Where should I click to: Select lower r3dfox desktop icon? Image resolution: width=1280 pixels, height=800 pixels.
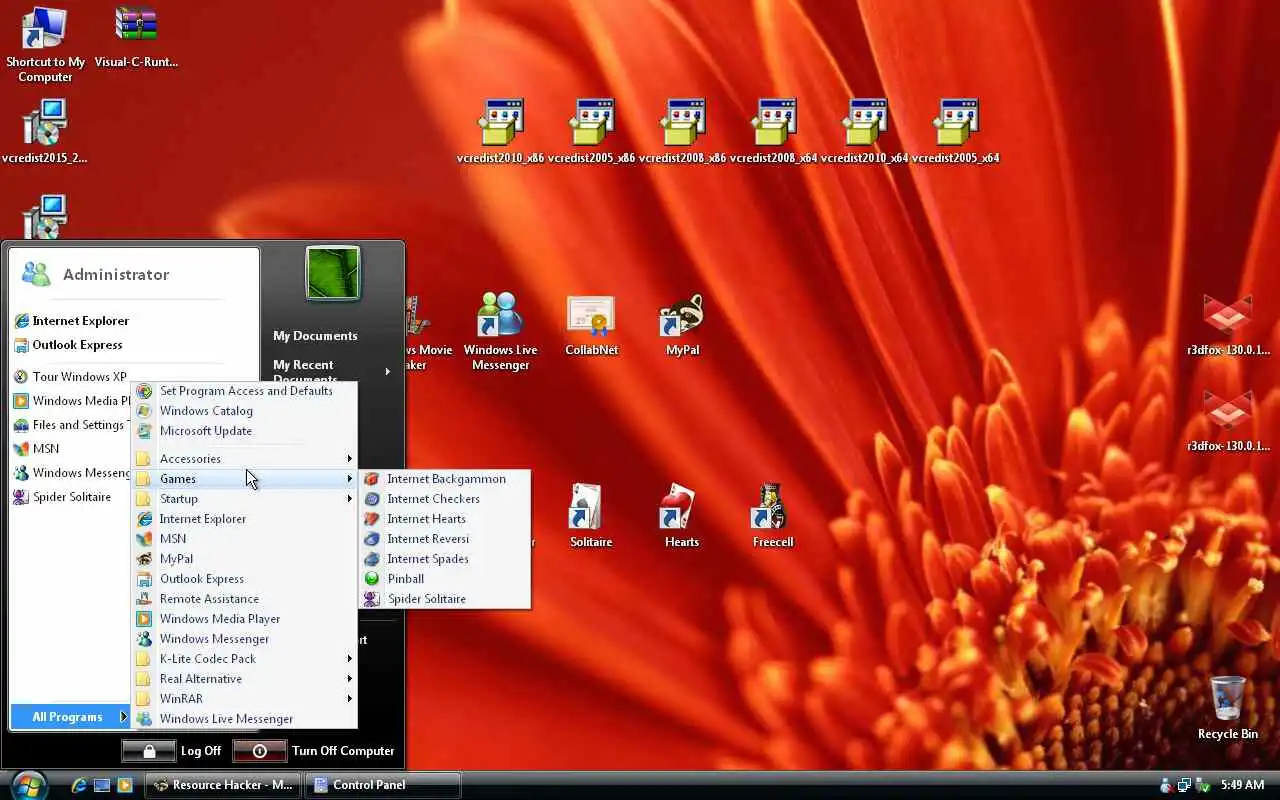(1228, 421)
